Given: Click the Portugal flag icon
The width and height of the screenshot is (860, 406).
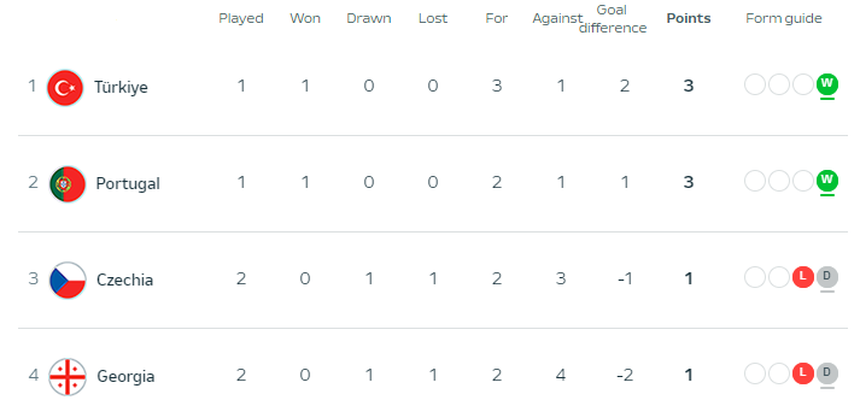Looking at the screenshot, I should (68, 183).
